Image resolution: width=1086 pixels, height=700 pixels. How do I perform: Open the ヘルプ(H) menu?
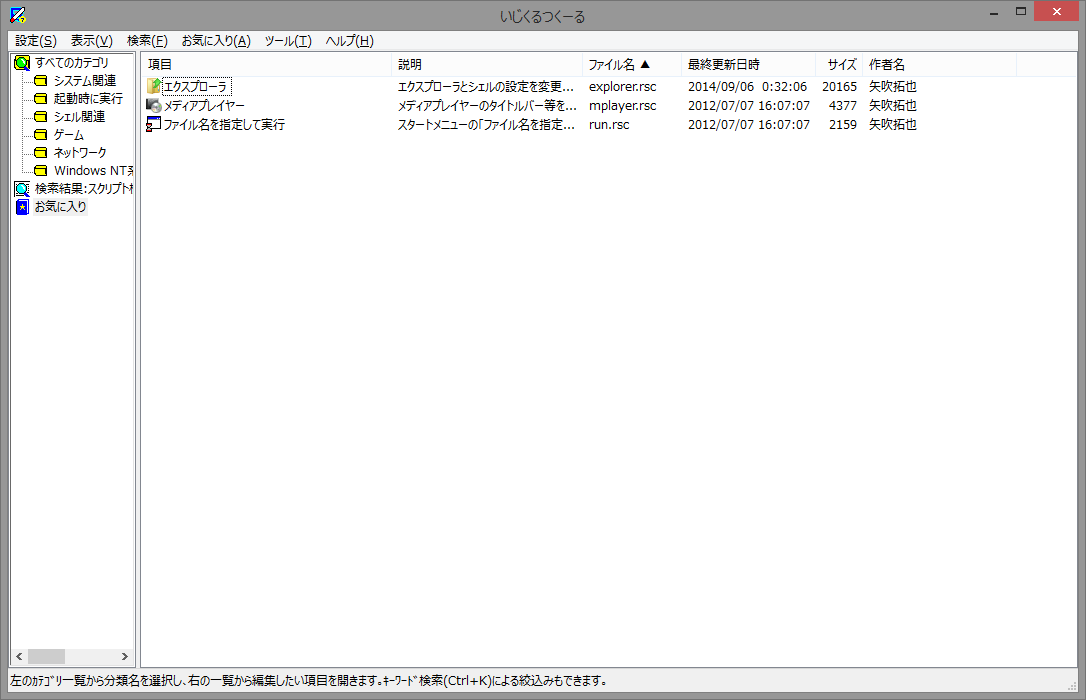(350, 41)
